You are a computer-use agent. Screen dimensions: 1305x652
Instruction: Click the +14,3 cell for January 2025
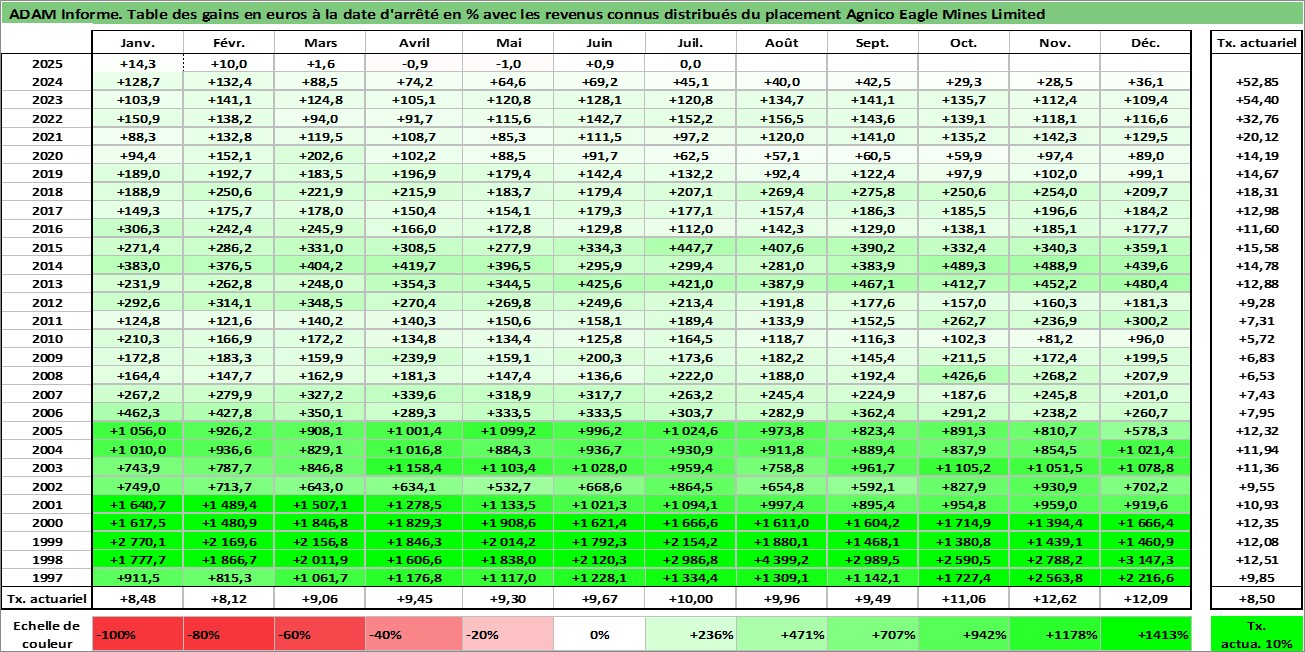coord(137,63)
